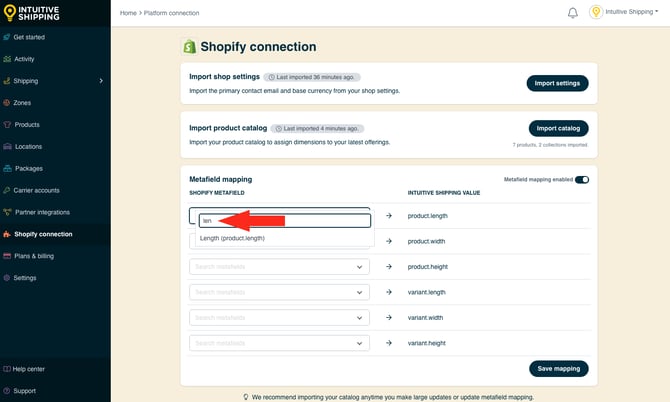Click the Zones globe icon
This screenshot has width=670, height=402.
coord(7,103)
